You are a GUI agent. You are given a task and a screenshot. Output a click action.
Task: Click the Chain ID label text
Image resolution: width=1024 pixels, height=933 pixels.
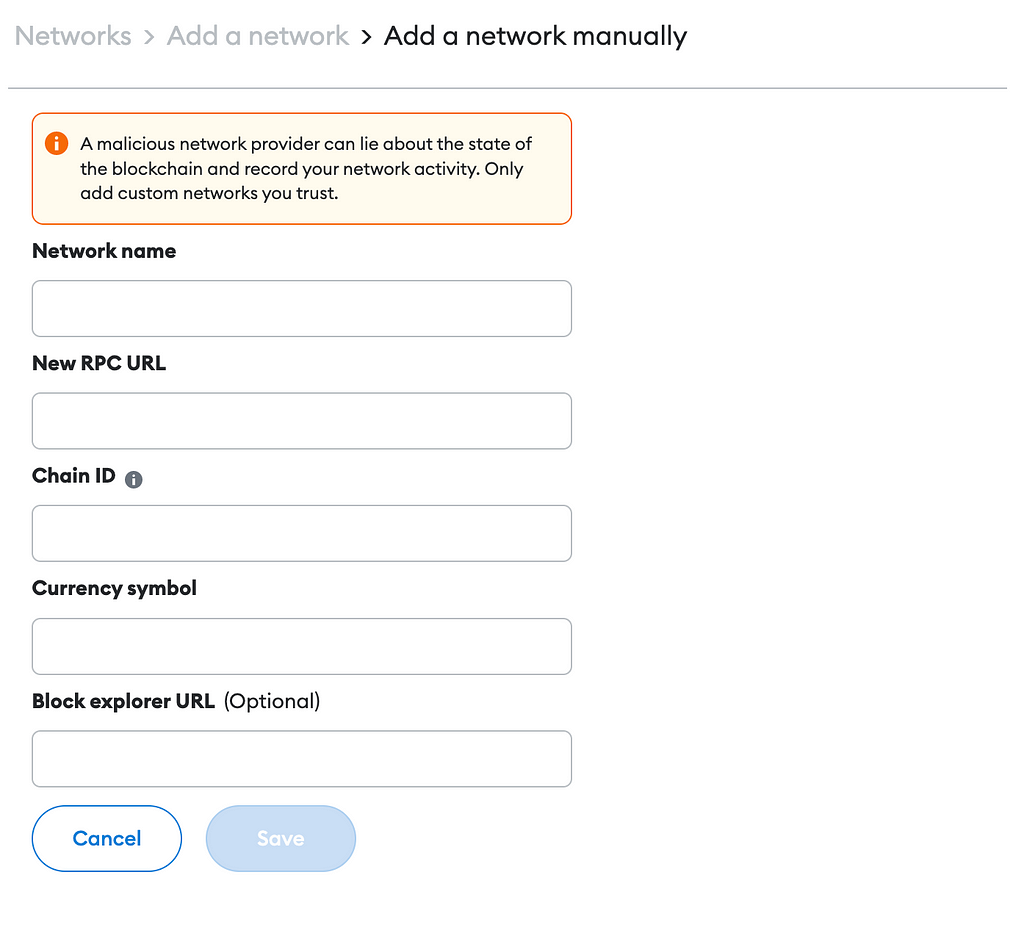tap(74, 475)
